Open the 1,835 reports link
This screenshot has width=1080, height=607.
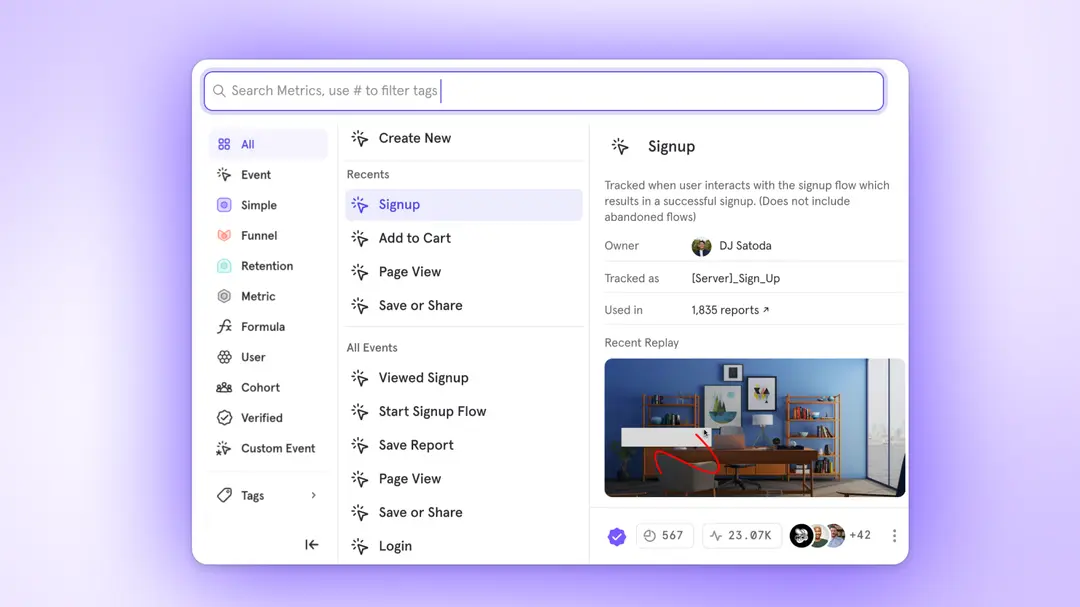728,310
